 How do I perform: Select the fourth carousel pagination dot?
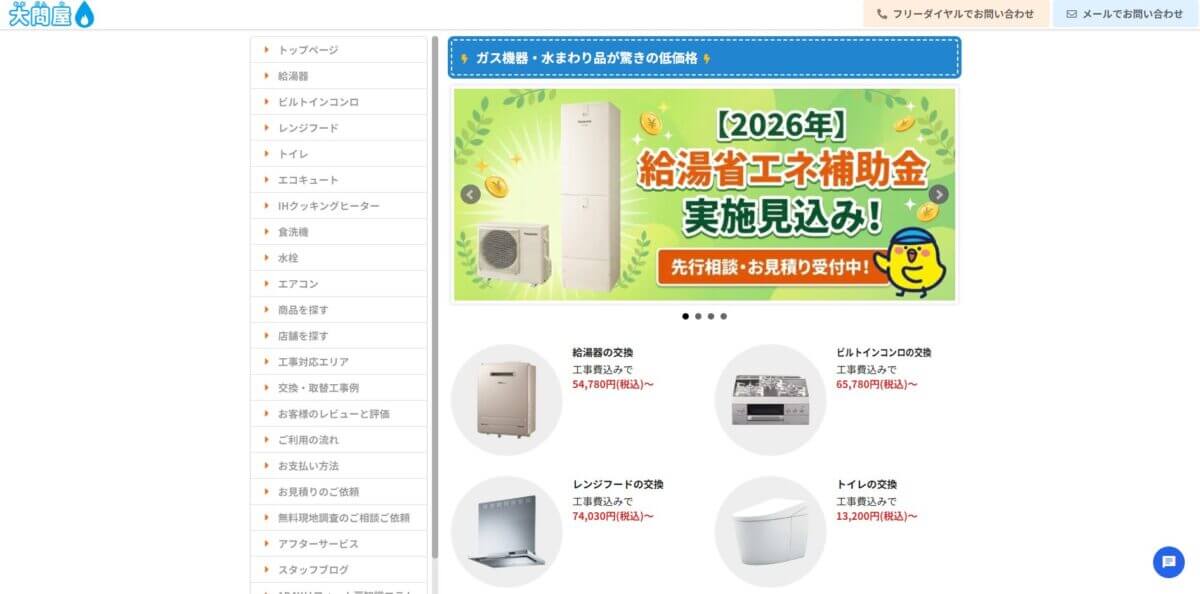tap(724, 316)
